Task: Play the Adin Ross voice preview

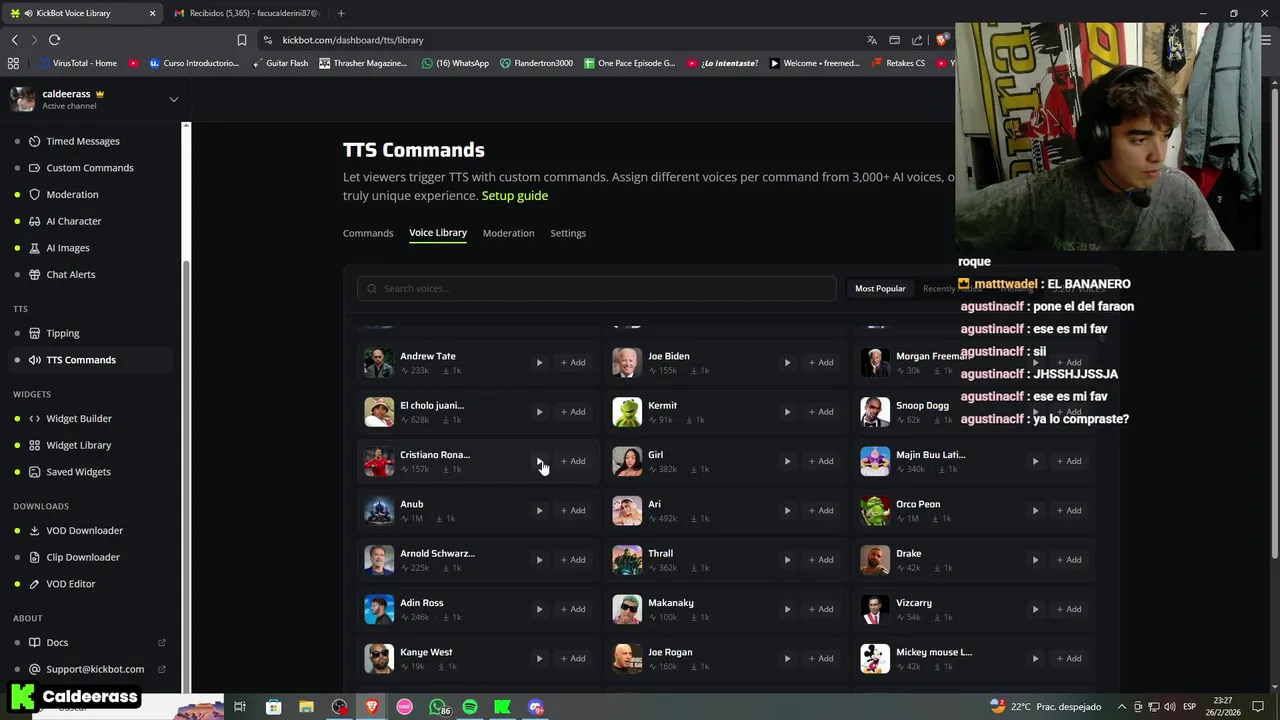Action: coord(539,609)
